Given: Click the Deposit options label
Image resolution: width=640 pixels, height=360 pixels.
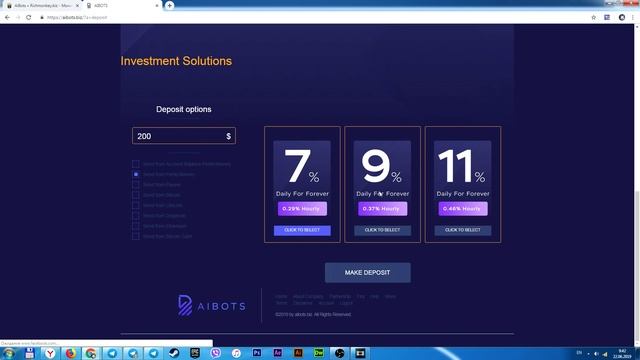Looking at the screenshot, I should click(184, 109).
